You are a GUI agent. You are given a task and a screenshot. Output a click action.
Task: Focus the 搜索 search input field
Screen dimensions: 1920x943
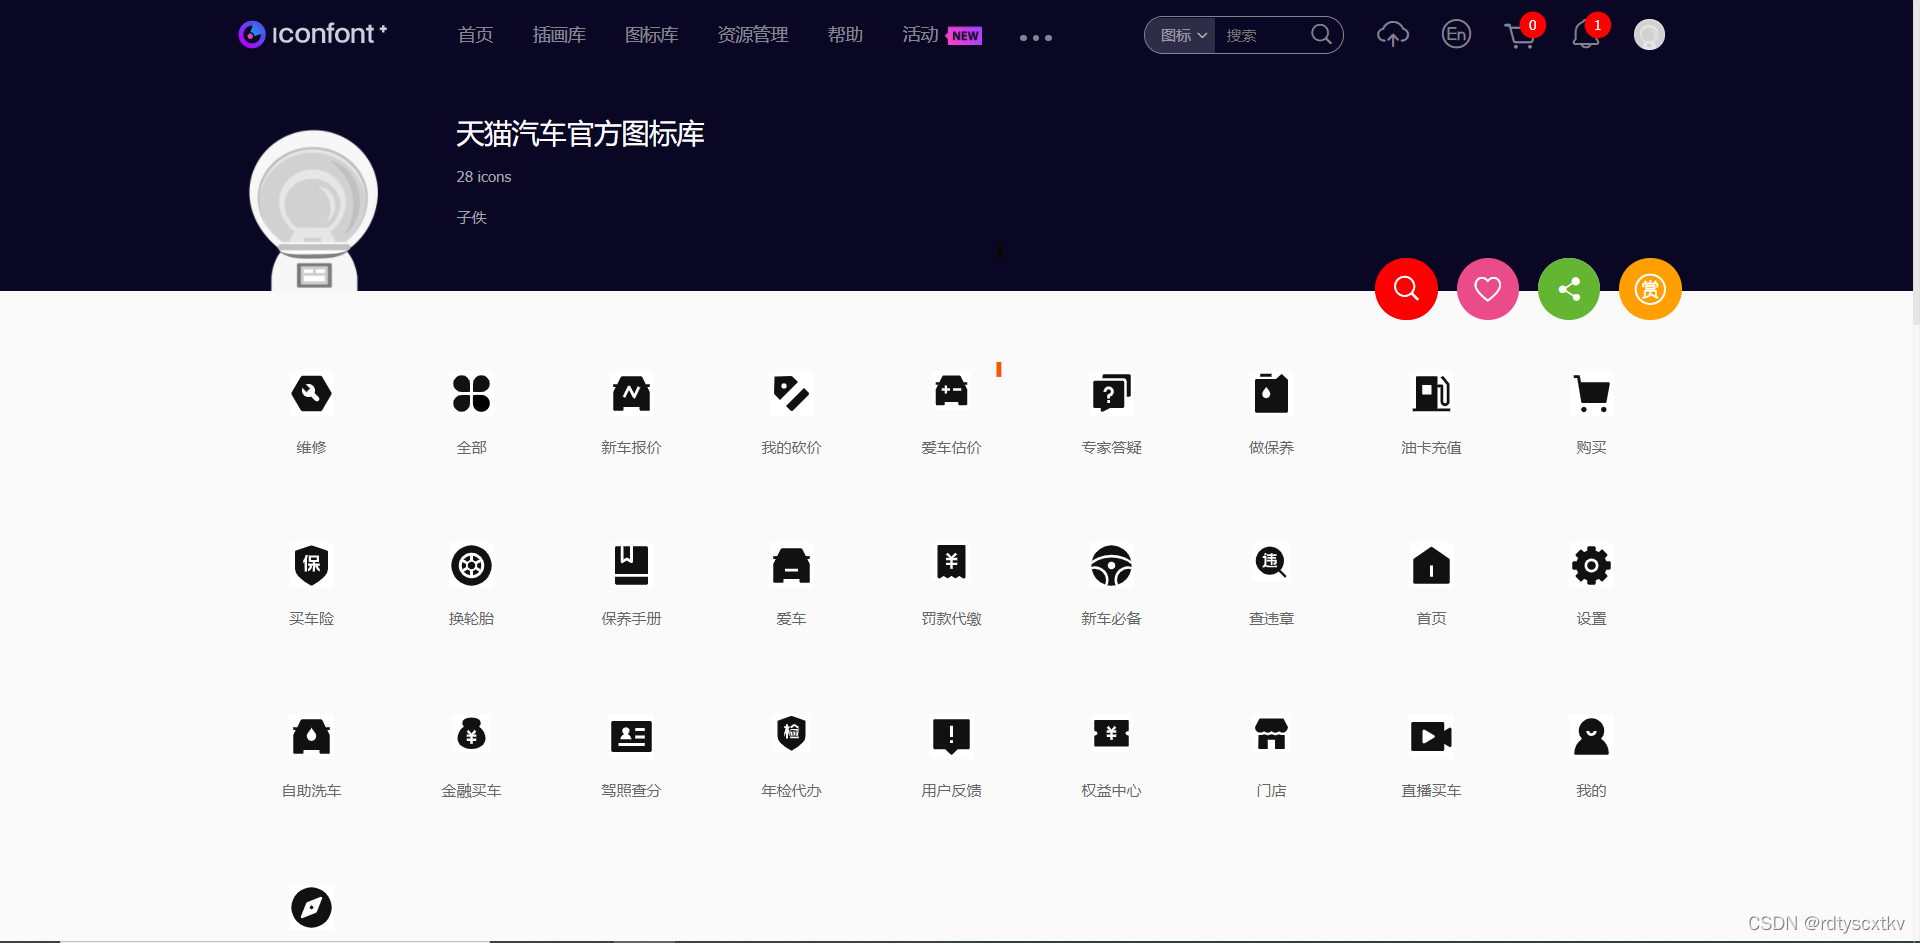[x=1261, y=35]
